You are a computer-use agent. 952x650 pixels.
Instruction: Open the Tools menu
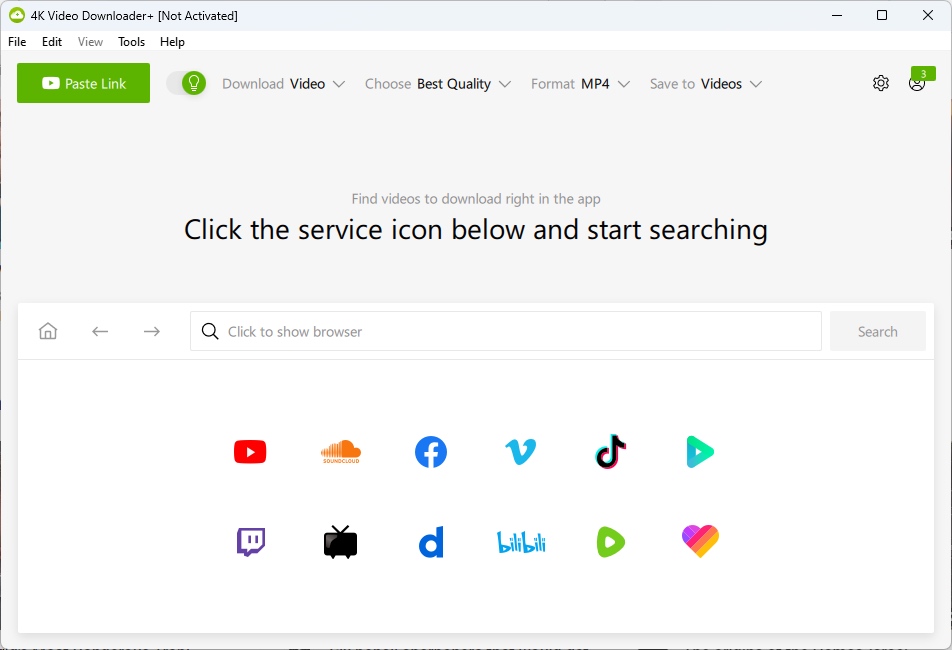pos(131,42)
